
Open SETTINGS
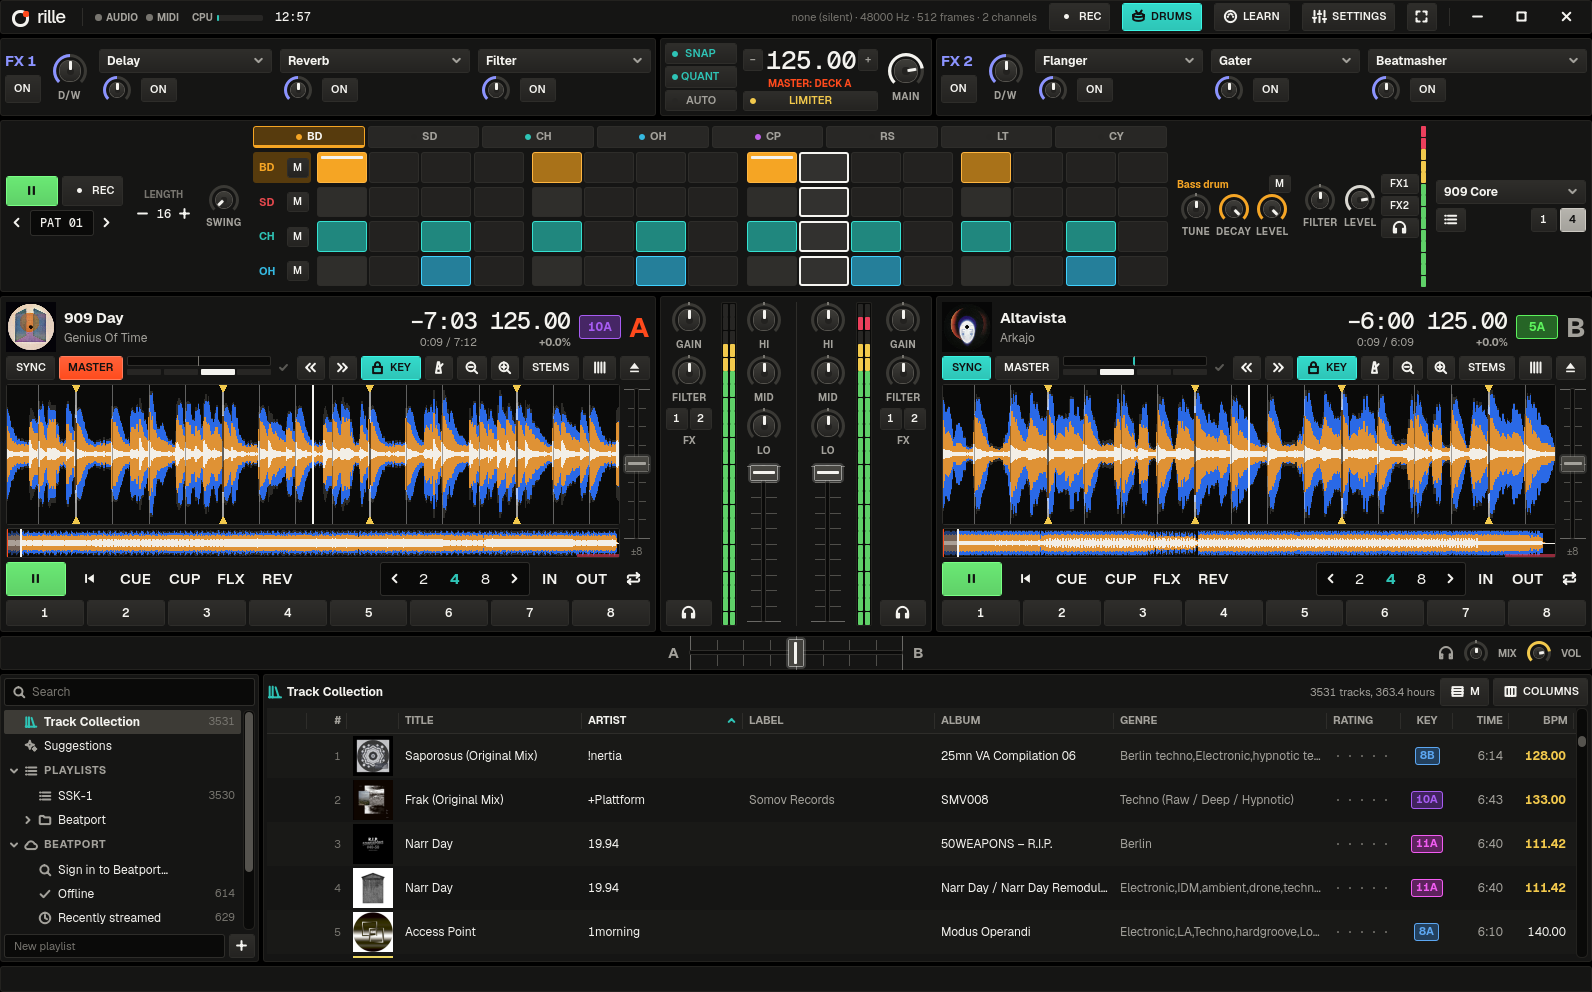[1349, 17]
